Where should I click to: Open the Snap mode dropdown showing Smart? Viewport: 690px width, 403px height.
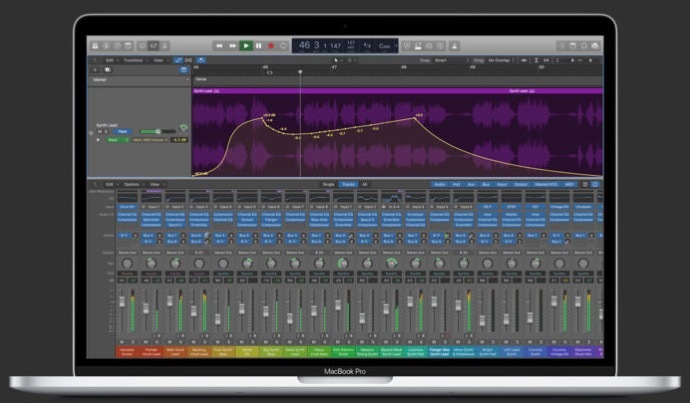451,60
